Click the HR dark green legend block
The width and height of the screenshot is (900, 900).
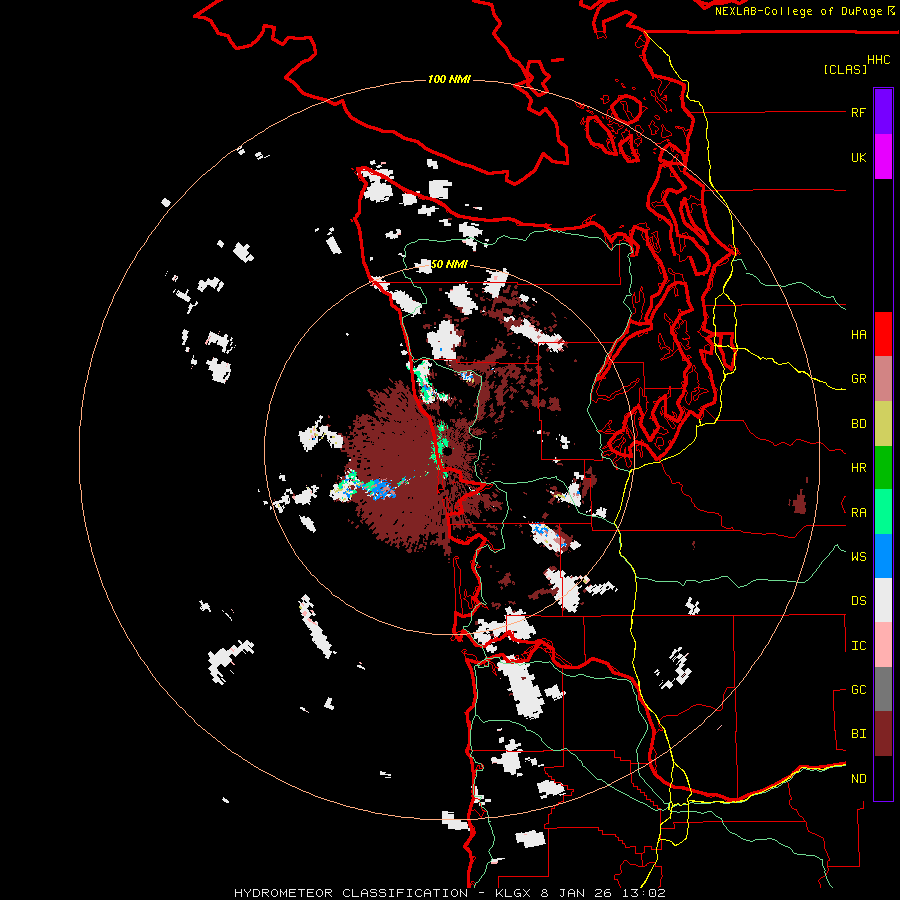883,468
